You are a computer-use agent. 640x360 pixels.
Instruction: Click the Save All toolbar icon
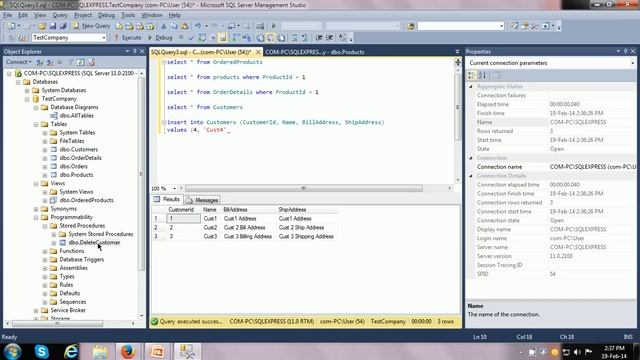pyautogui.click(x=62, y=26)
